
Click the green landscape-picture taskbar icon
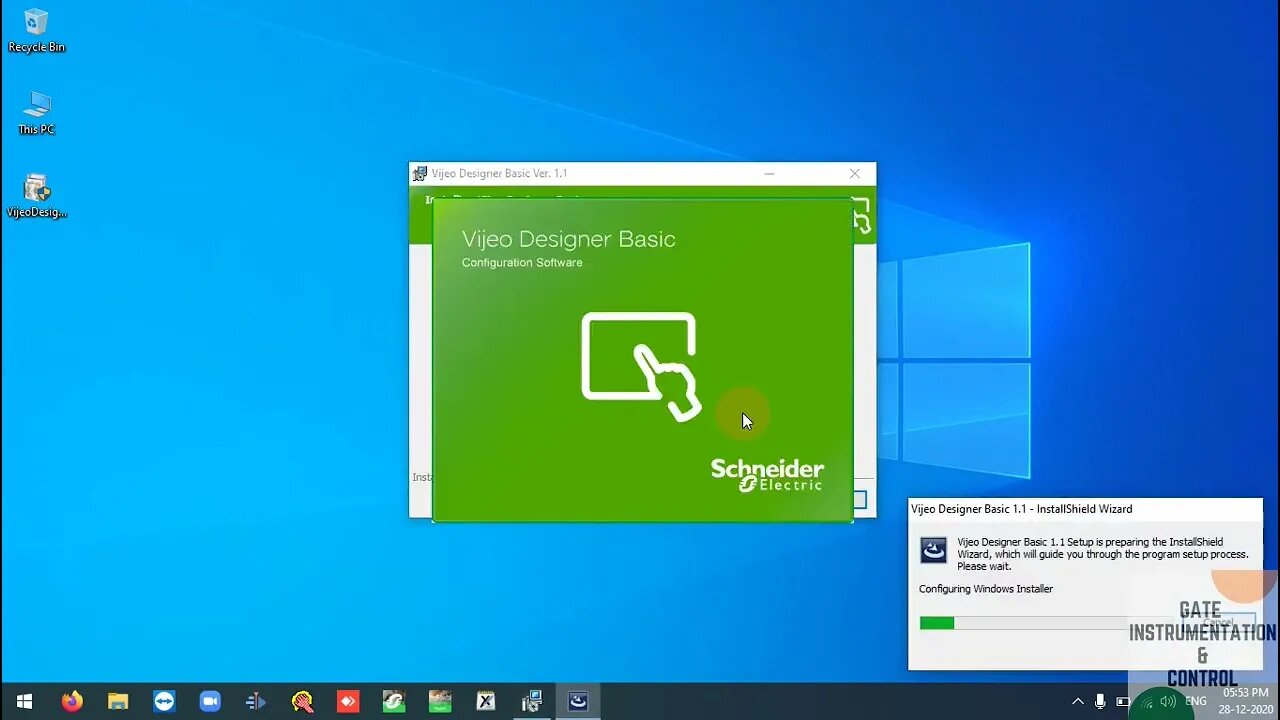(x=440, y=701)
